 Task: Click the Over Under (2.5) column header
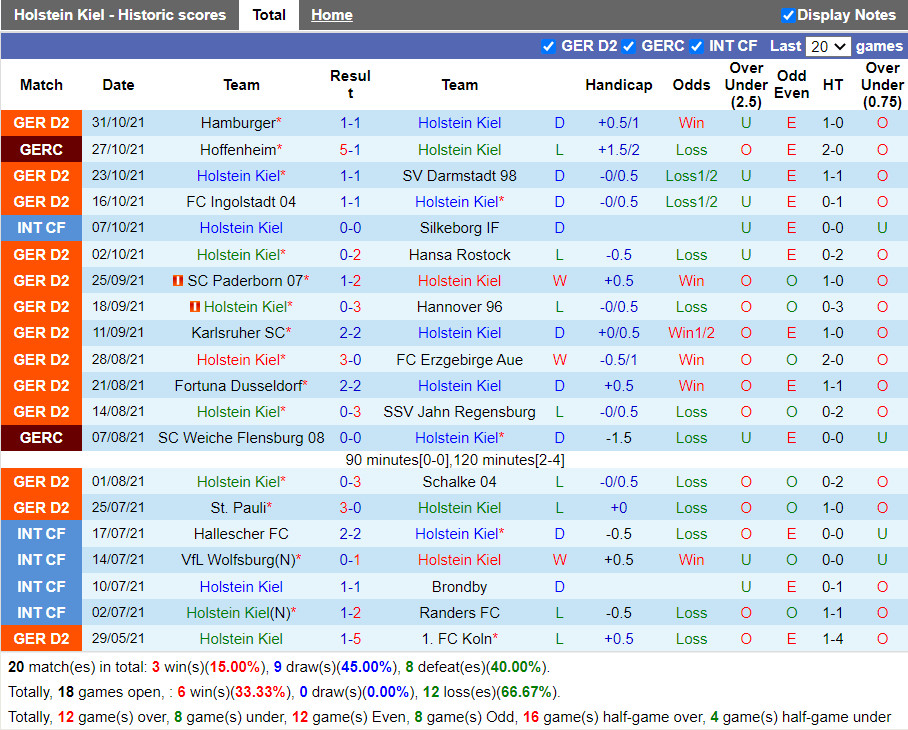click(746, 85)
